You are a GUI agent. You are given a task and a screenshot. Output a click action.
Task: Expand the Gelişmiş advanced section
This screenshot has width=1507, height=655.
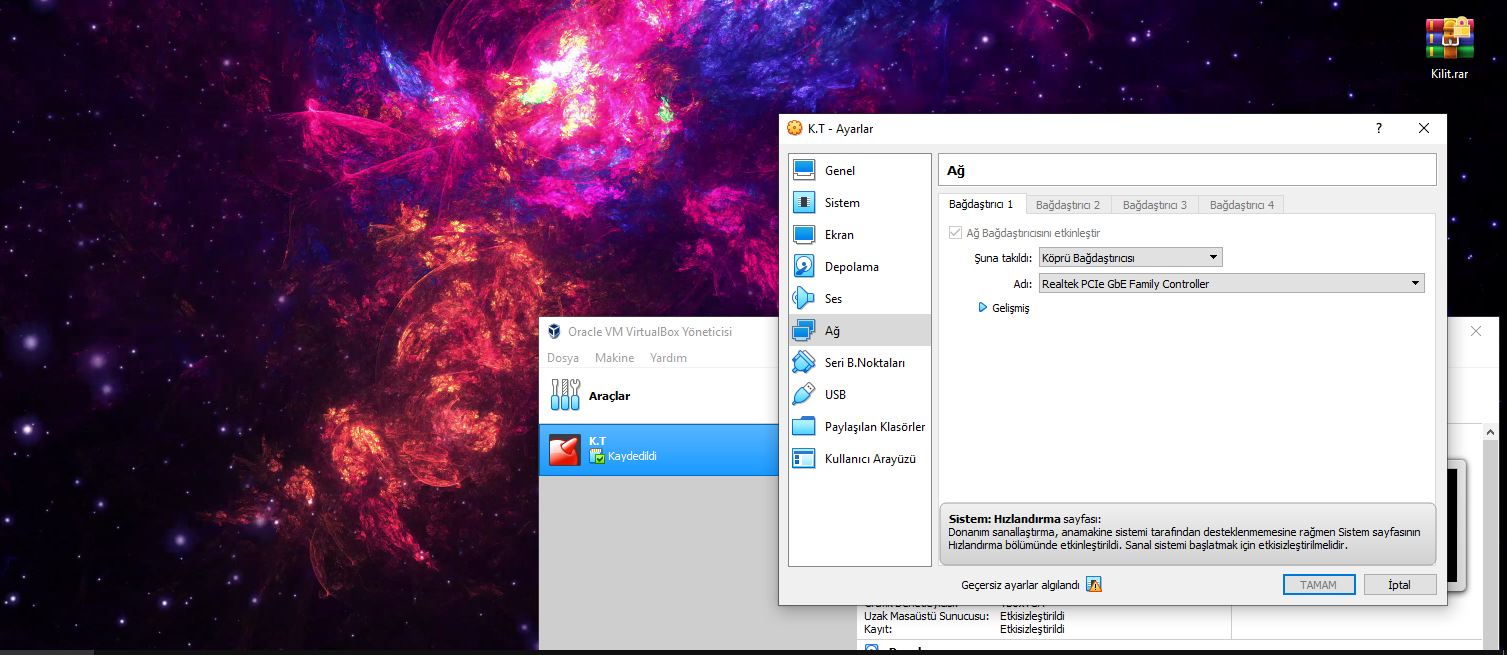1004,308
